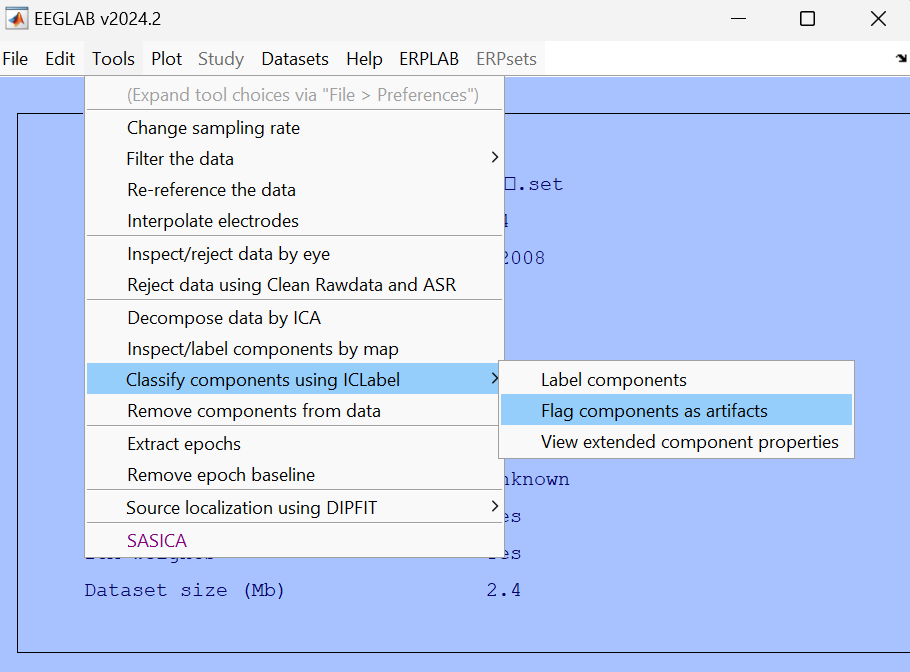Screen dimensions: 910x672
Task: Click the MATLAB icon in title bar
Action: click(x=16, y=19)
